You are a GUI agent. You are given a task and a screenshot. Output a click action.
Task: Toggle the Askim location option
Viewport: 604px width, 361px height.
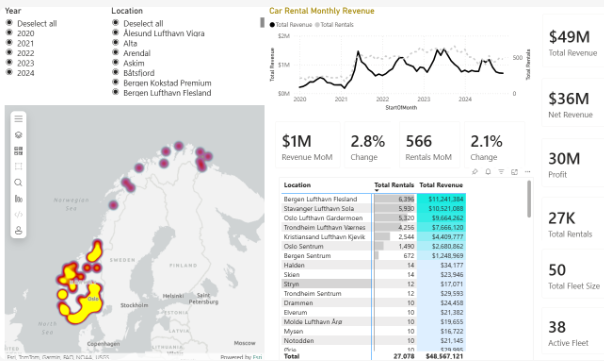tap(115, 62)
